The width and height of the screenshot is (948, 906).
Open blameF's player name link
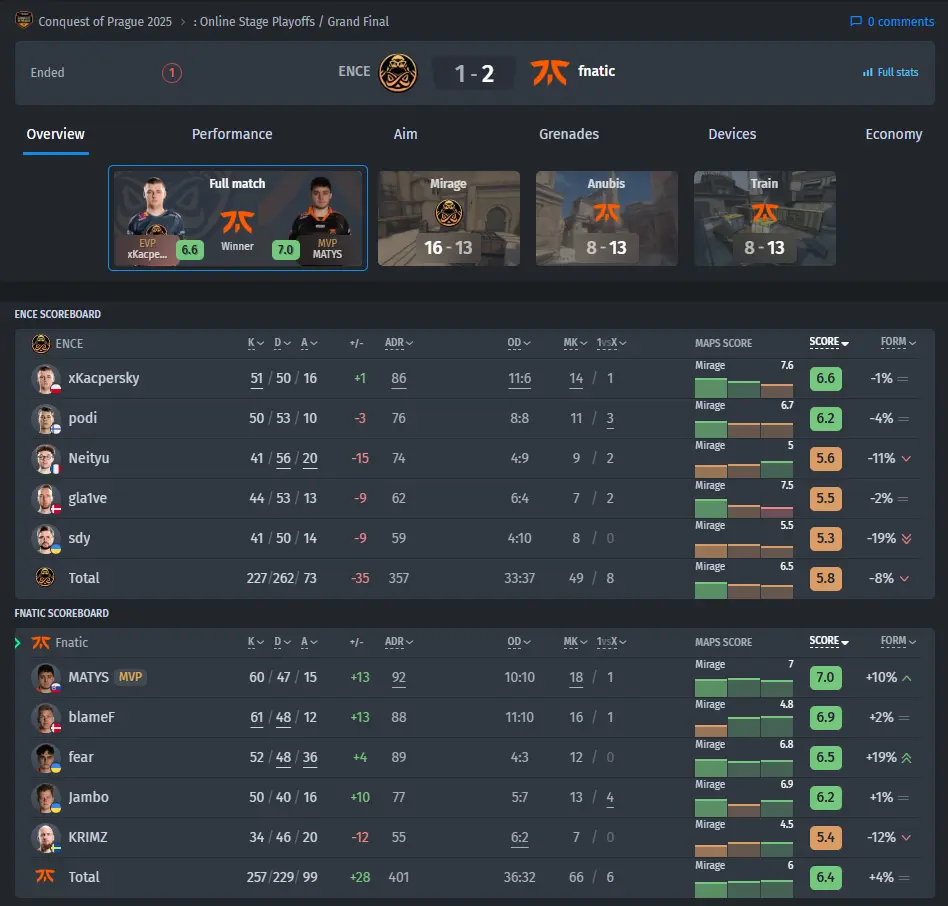point(91,717)
